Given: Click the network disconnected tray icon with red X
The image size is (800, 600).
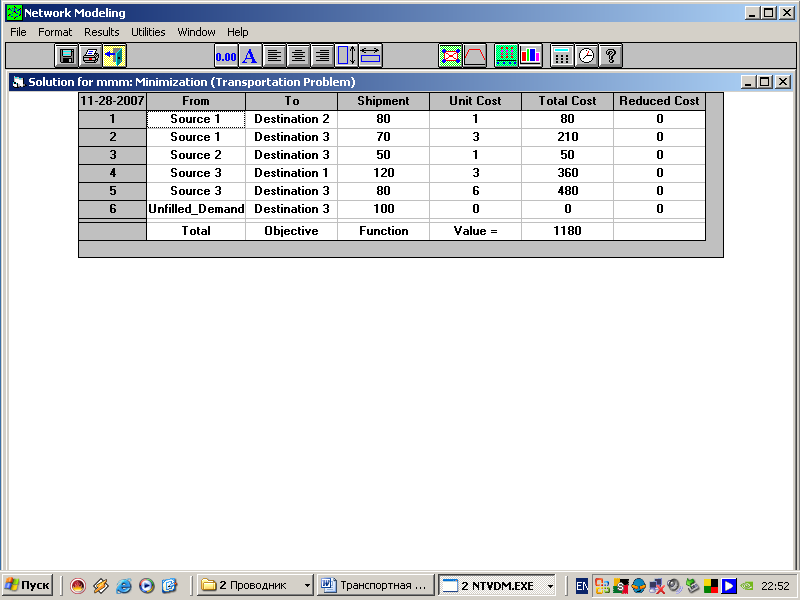Looking at the screenshot, I should [656, 586].
